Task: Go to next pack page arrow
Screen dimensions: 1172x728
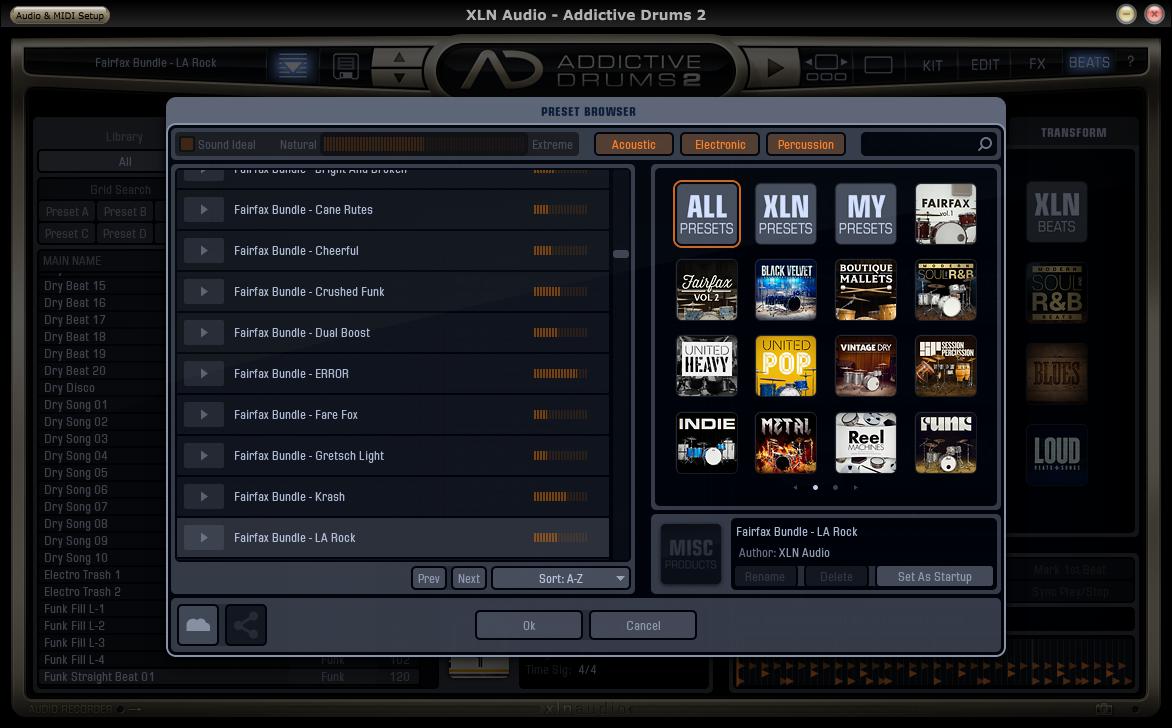Action: point(856,487)
